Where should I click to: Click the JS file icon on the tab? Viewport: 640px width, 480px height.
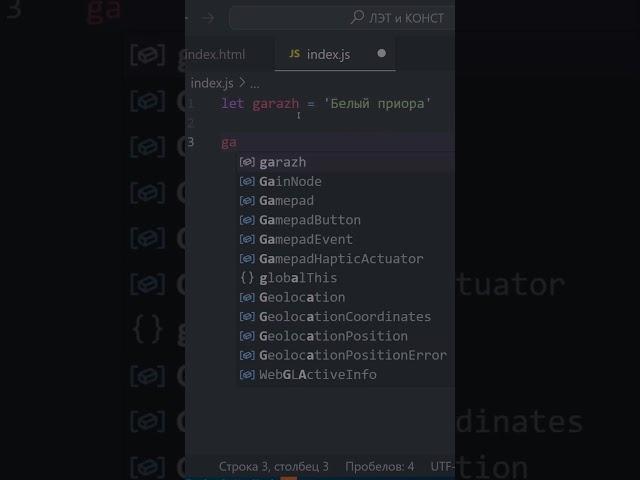pos(294,54)
